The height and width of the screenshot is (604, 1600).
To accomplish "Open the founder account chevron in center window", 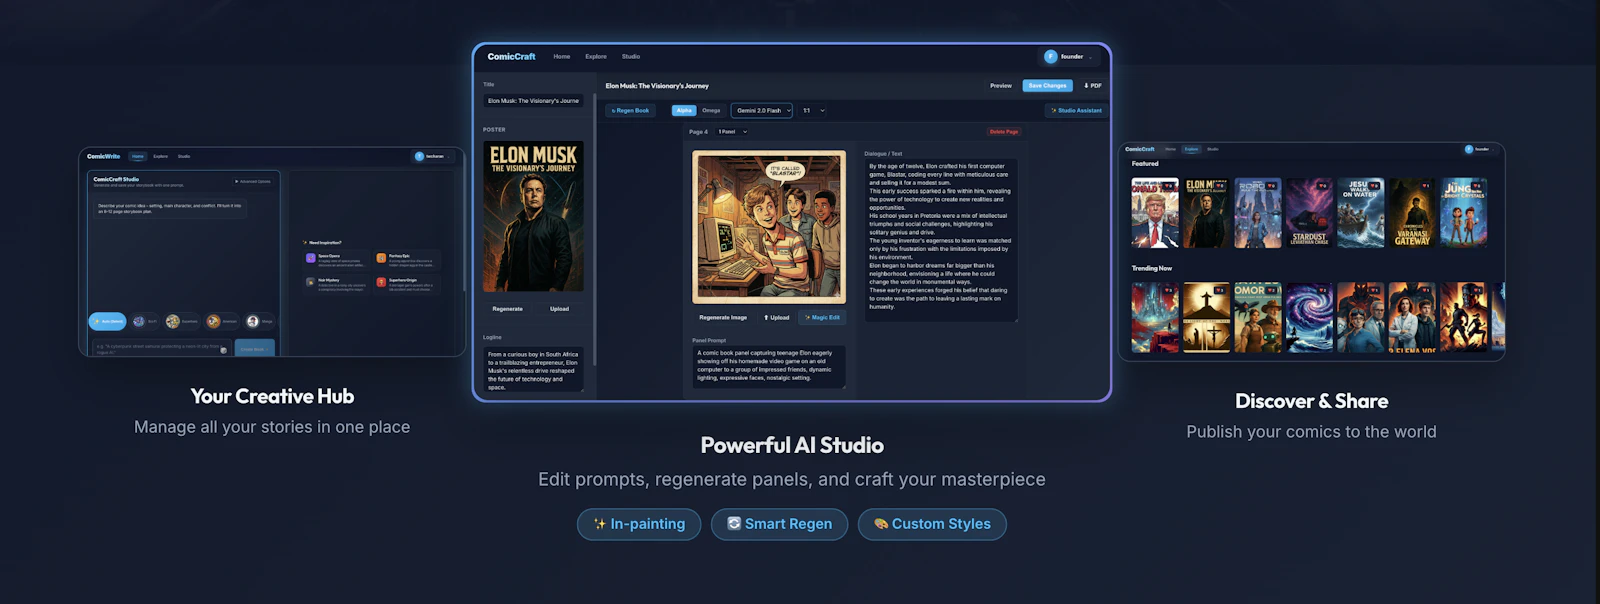I will (1091, 57).
